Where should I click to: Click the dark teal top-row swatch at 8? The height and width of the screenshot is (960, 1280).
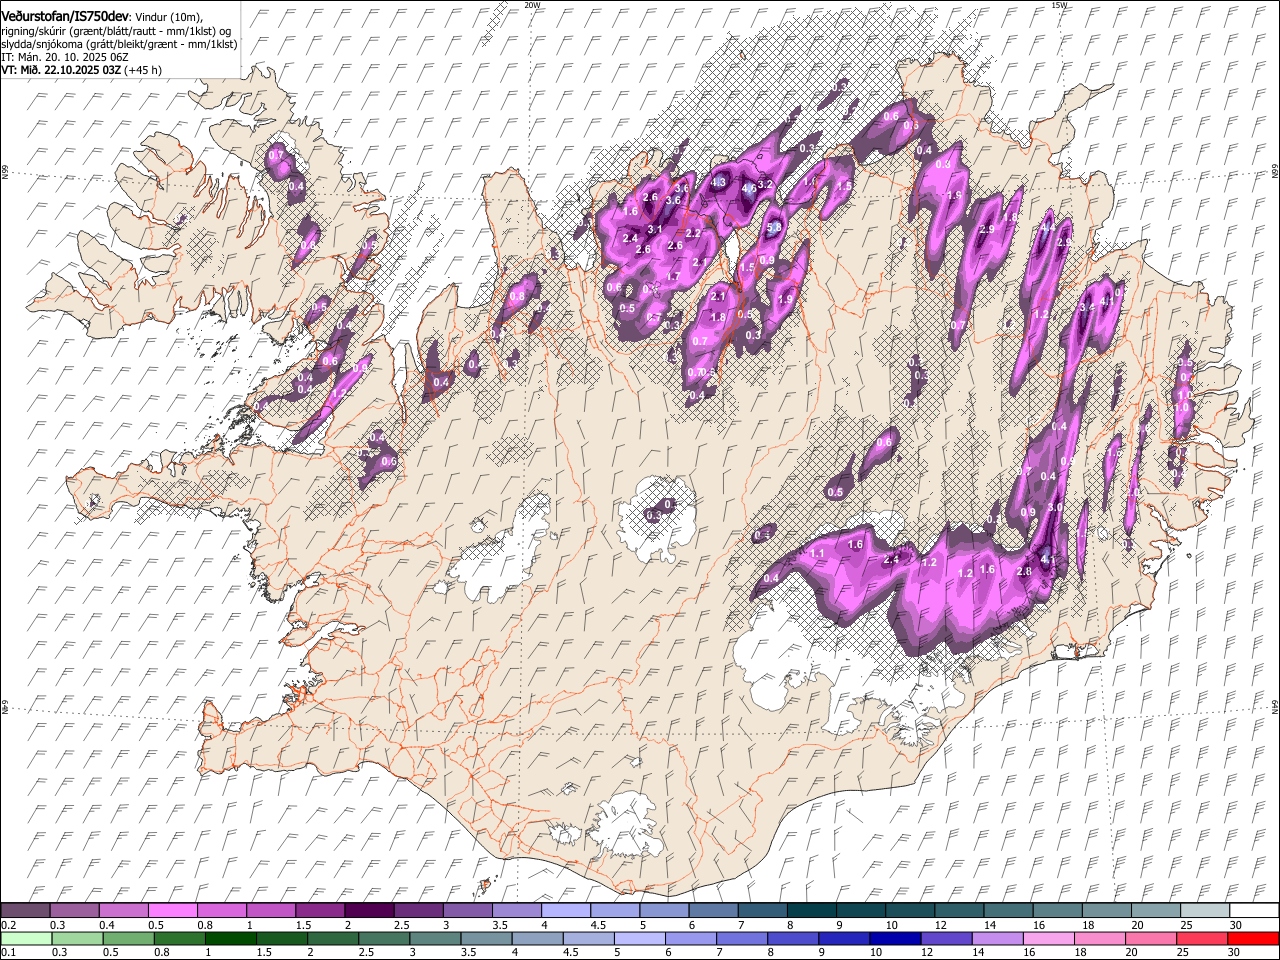coord(811,910)
